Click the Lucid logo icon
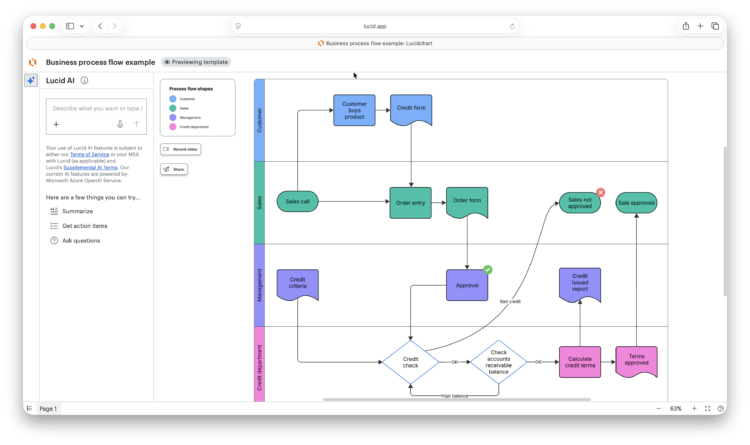750x445 pixels. tap(33, 62)
